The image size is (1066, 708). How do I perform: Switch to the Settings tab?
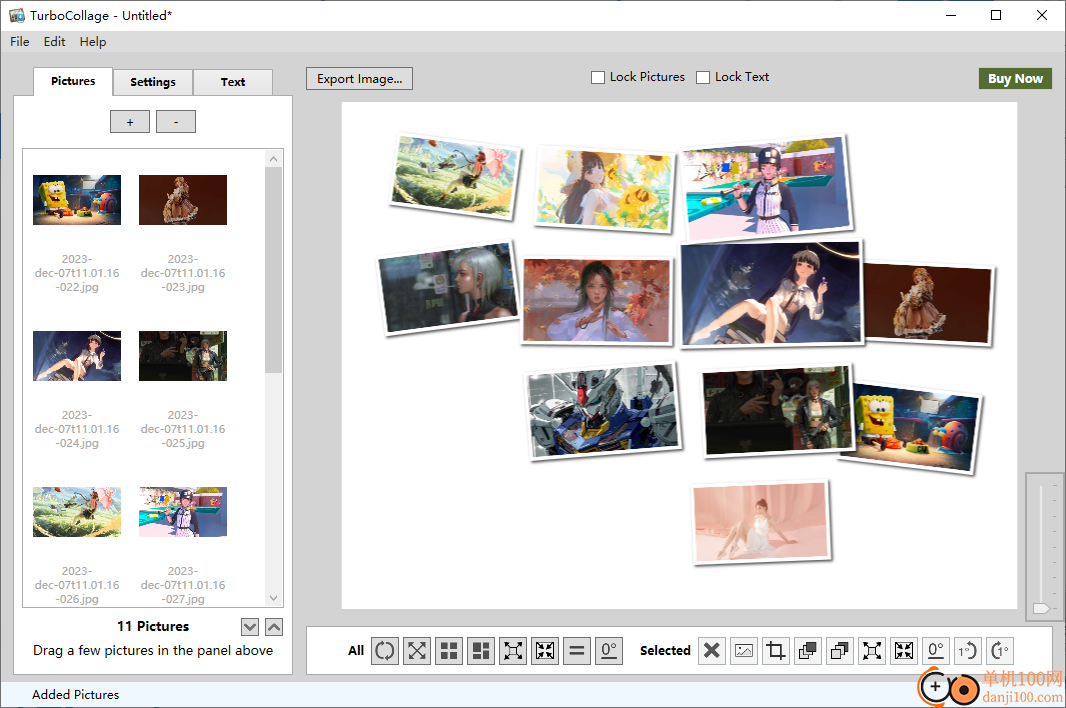click(153, 82)
